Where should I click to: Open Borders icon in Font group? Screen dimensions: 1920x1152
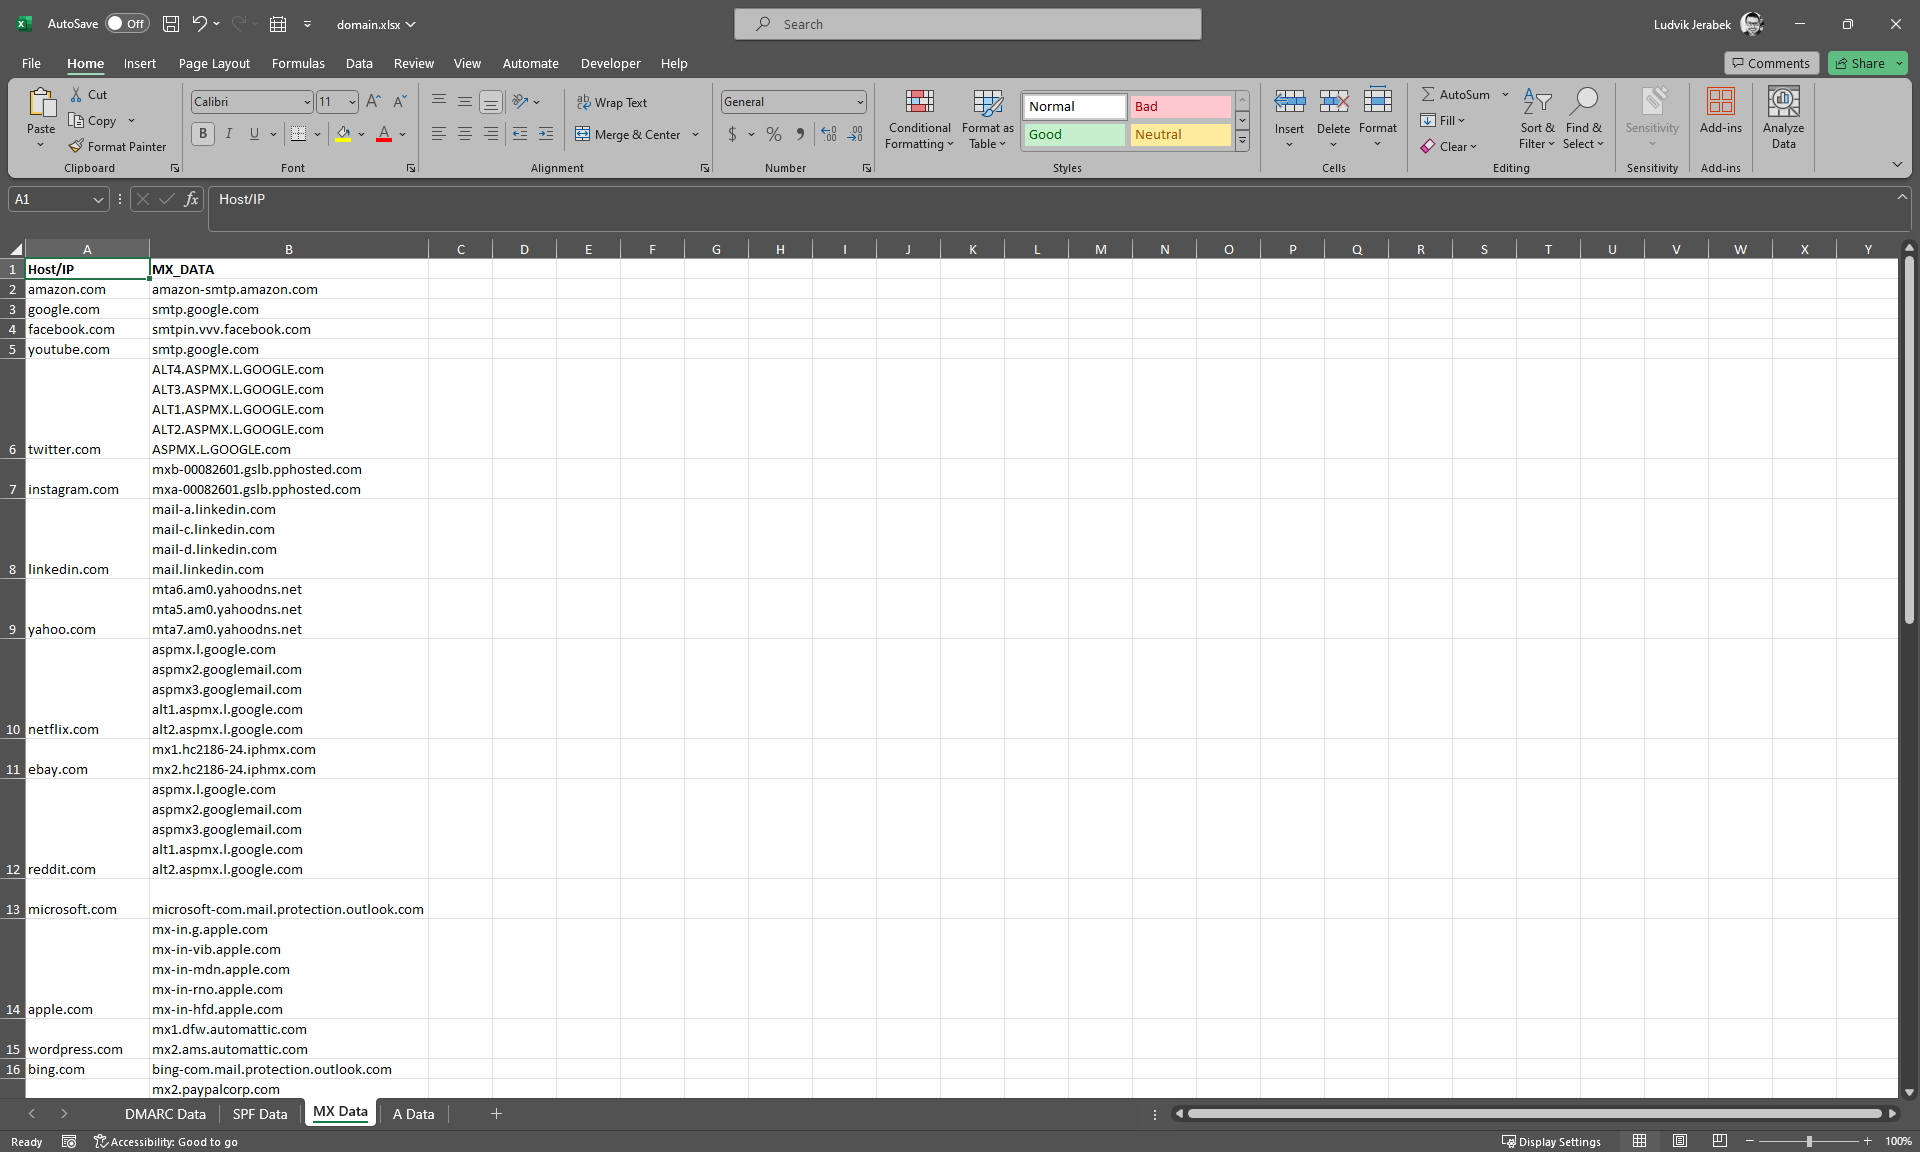298,134
